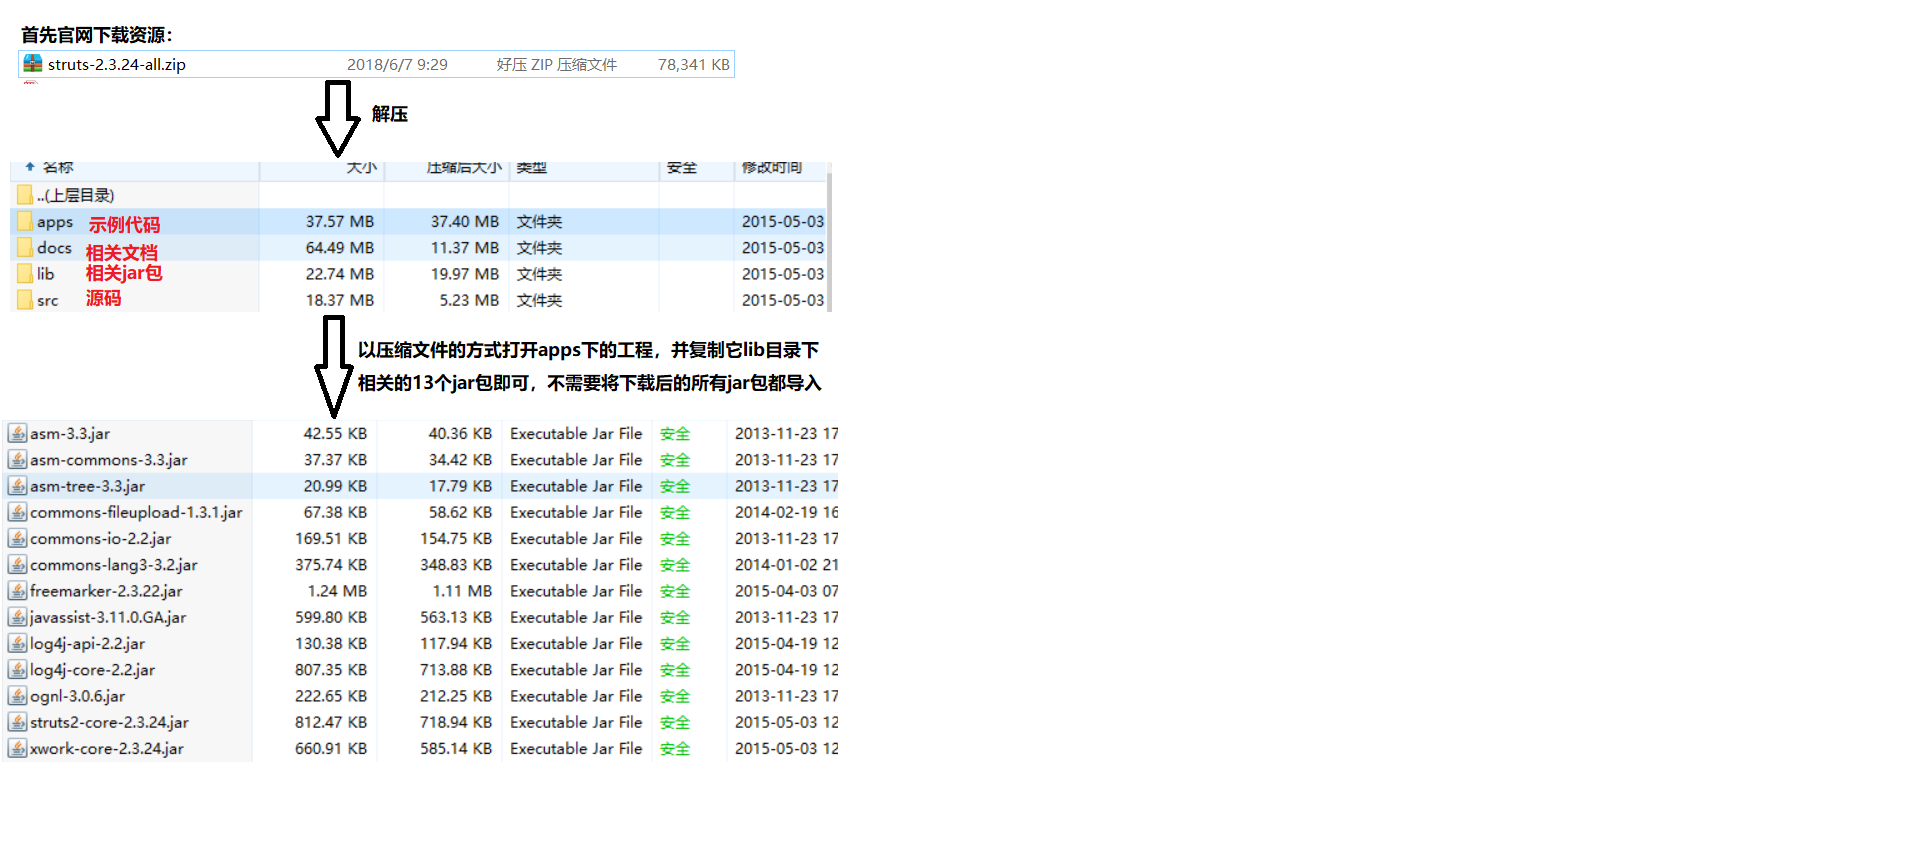Click the 1.24 MB size of freemarker
The height and width of the screenshot is (853, 1914).
pyautogui.click(x=337, y=591)
